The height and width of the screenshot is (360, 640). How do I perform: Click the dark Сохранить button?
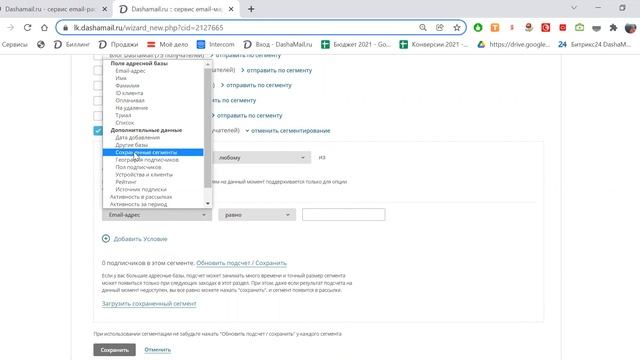114,350
